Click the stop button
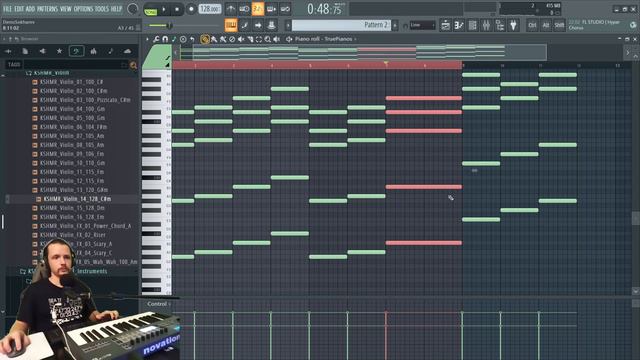Image resolution: width=640 pixels, height=360 pixels. (x=177, y=9)
